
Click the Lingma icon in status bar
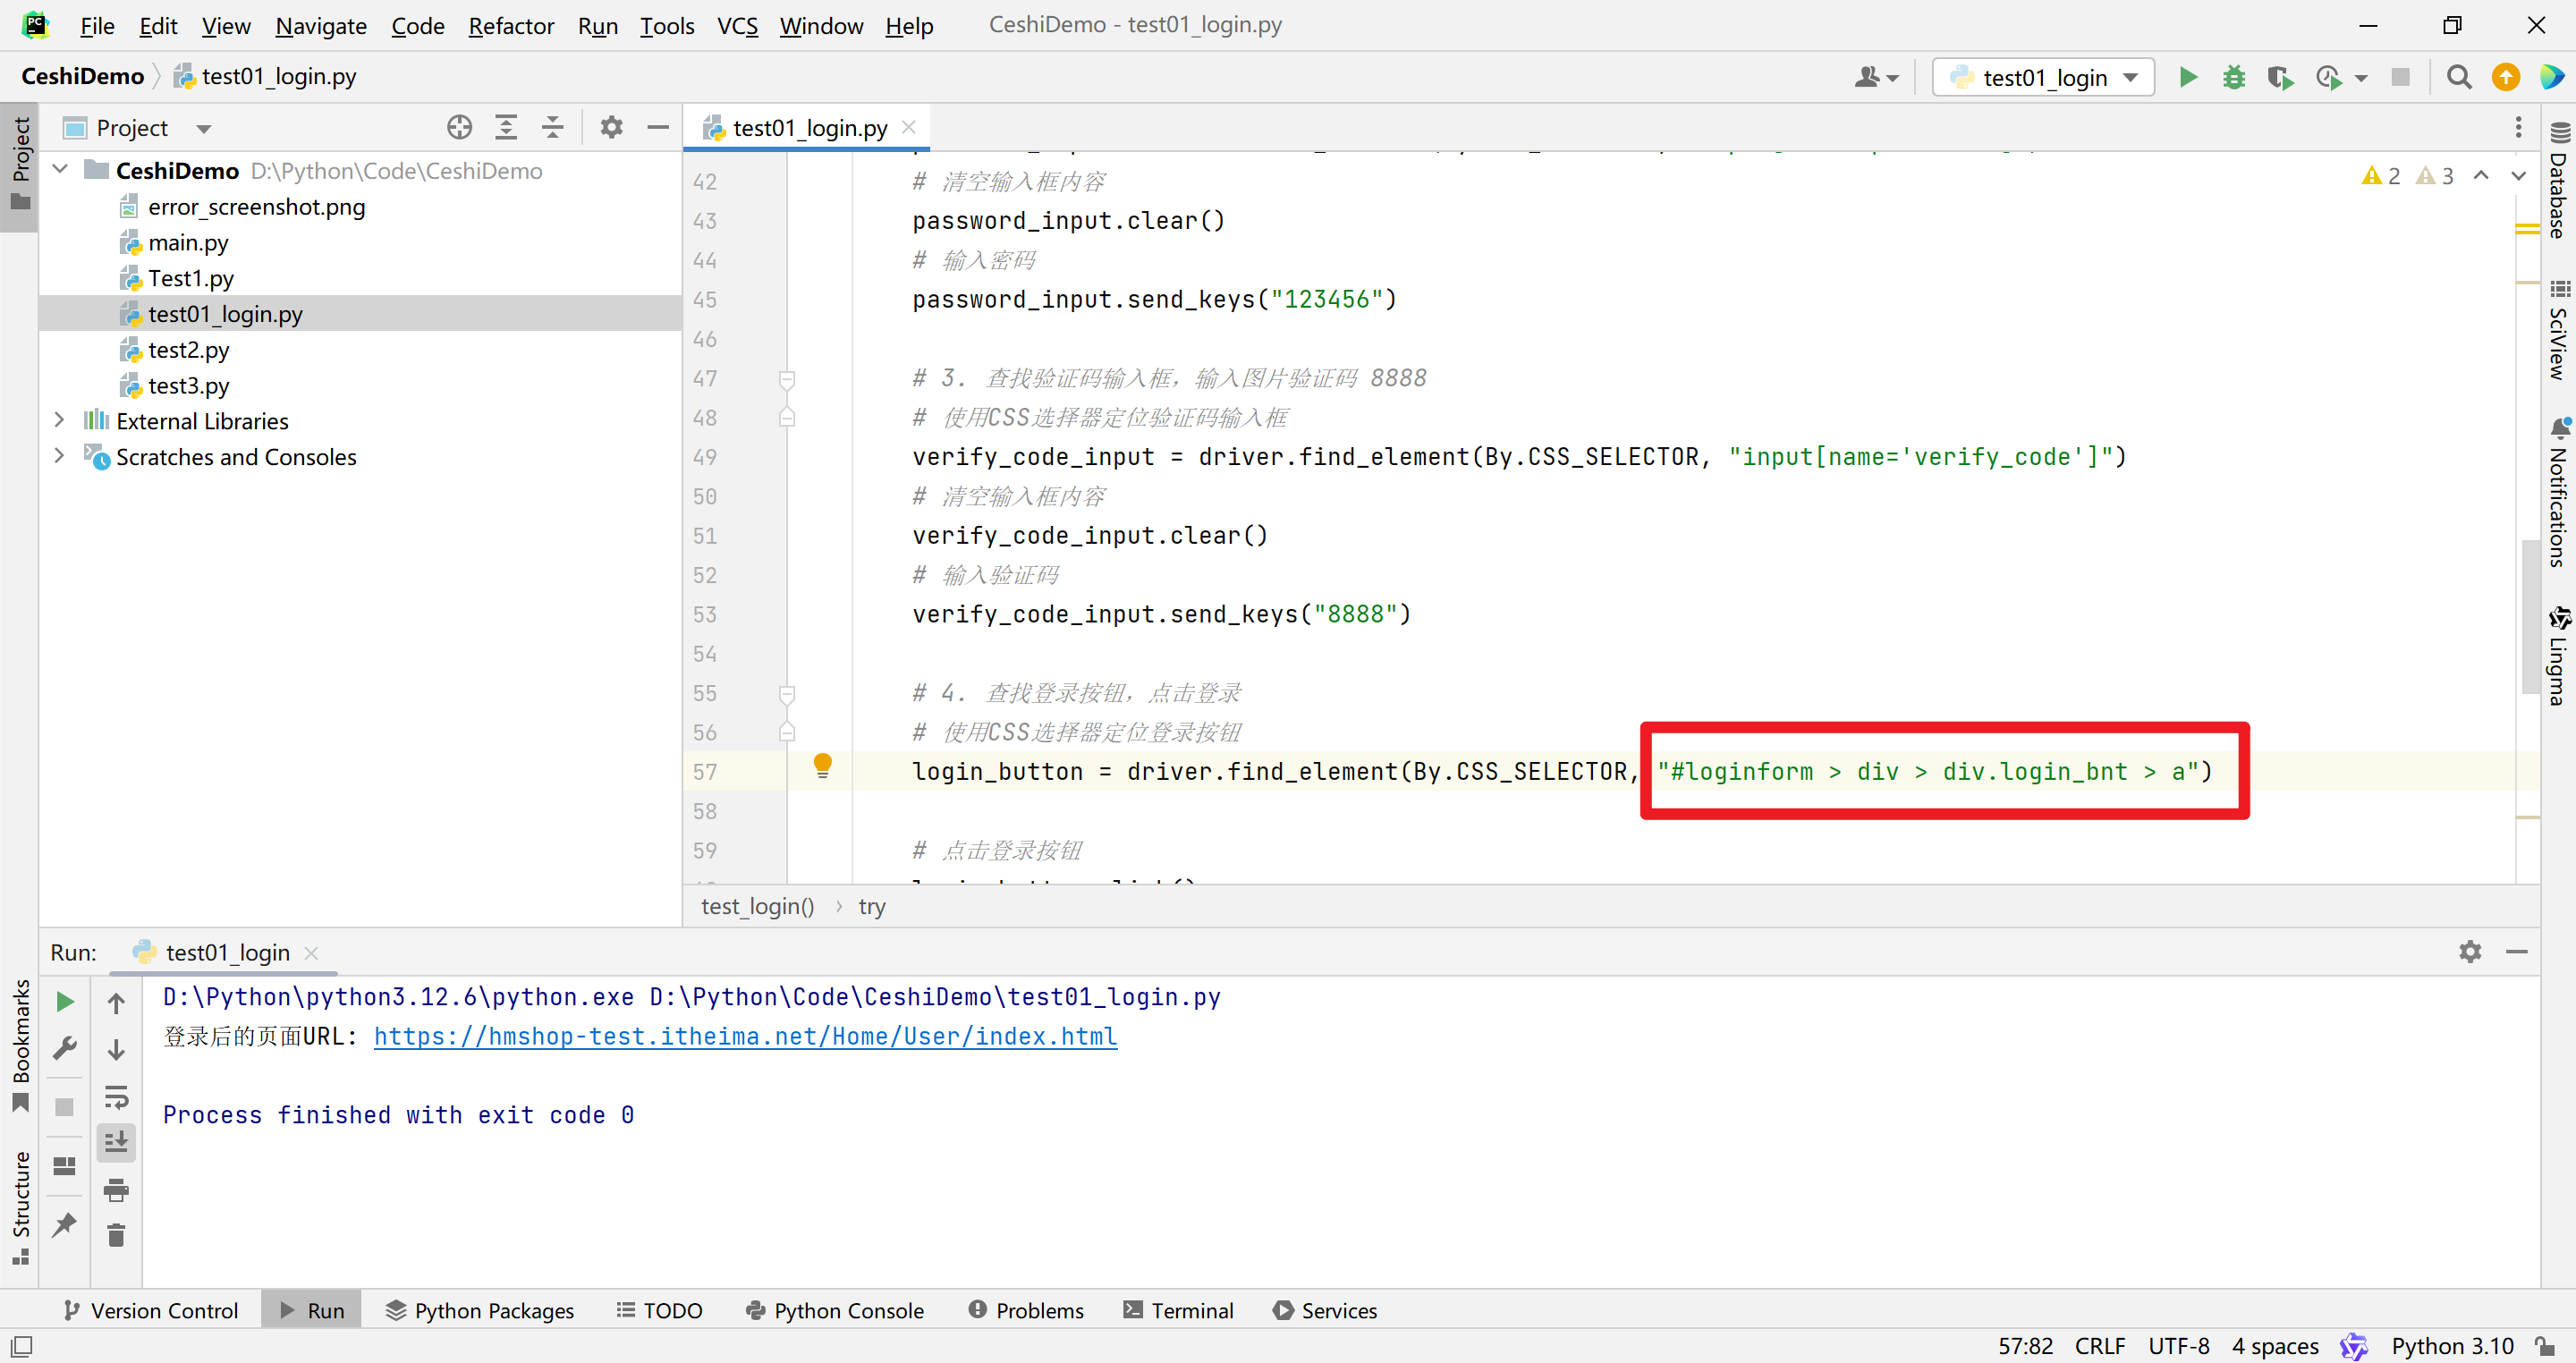point(2354,1346)
